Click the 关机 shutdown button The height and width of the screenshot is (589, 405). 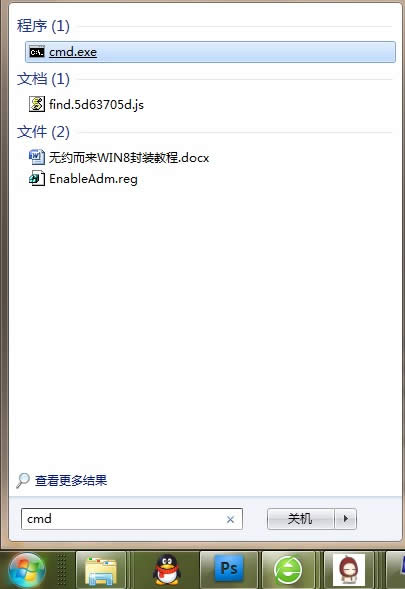coord(300,519)
